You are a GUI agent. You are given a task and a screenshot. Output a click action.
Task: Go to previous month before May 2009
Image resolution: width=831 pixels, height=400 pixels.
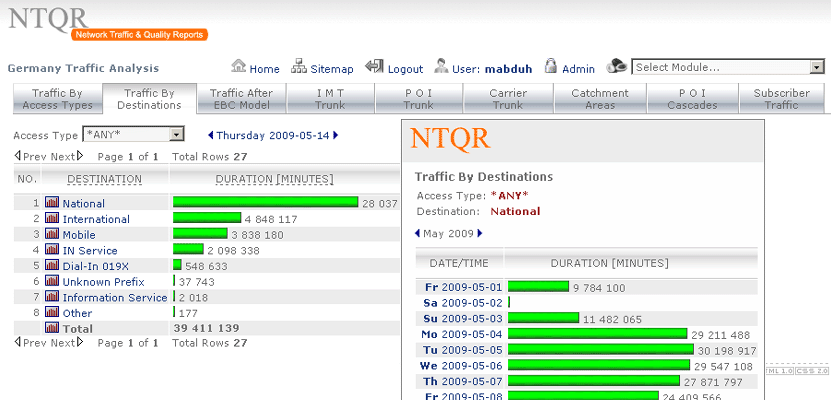[x=418, y=233]
